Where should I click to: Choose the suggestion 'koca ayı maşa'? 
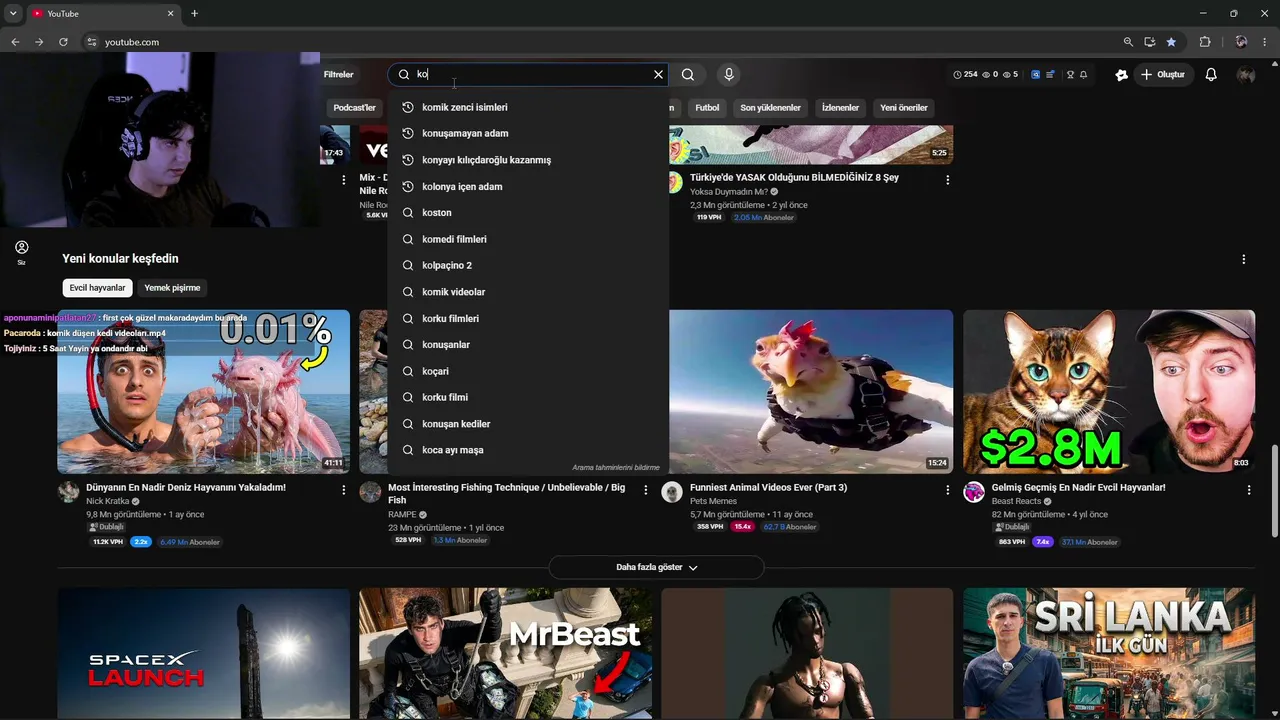tap(528, 450)
